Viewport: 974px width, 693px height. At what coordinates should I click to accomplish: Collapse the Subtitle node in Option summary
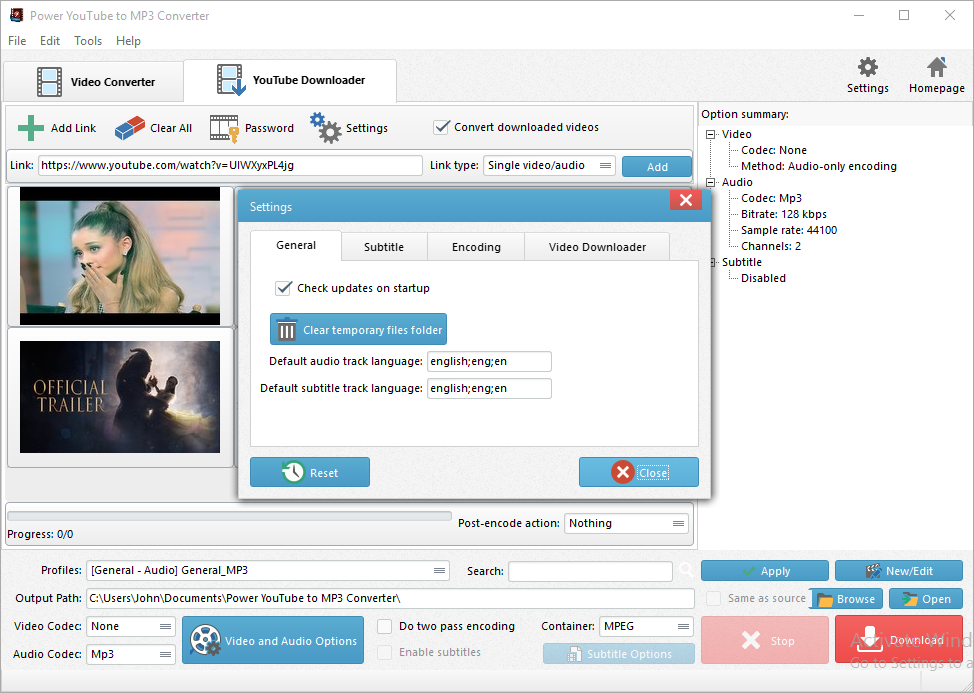pos(711,262)
